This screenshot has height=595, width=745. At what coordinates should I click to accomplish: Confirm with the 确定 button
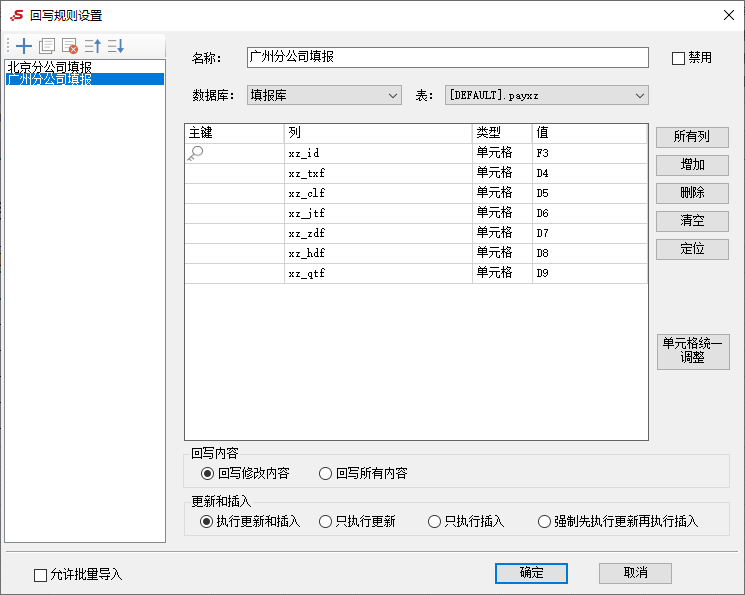coord(531,573)
